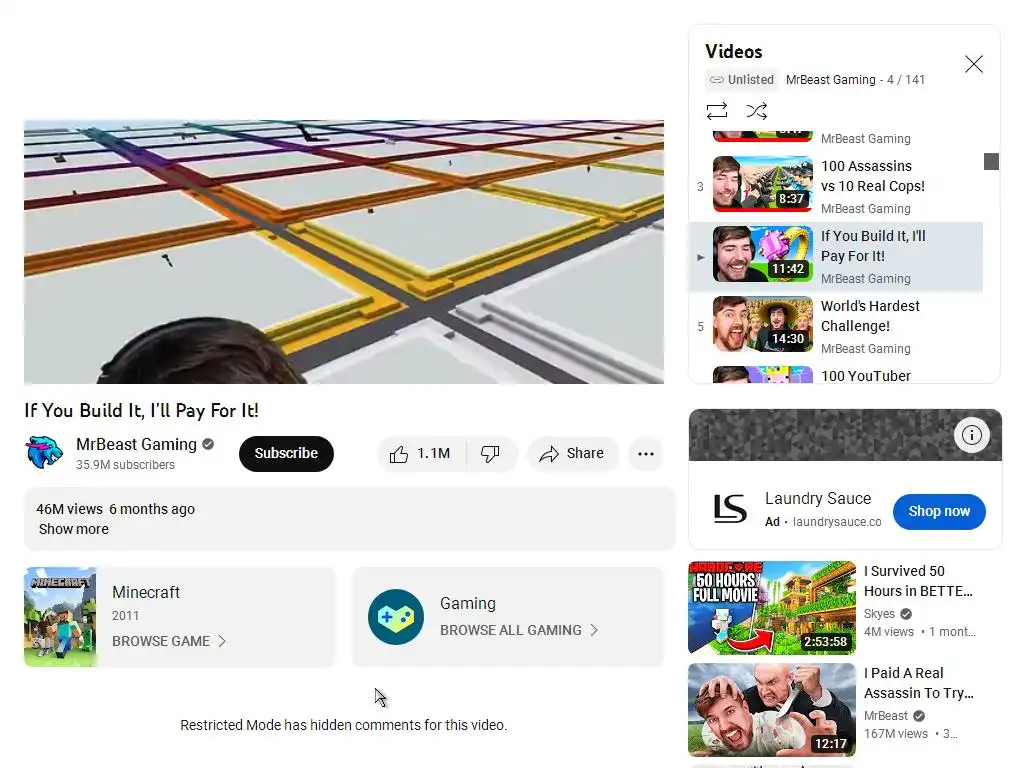Click the Minecraft game cover image
The height and width of the screenshot is (768, 1024).
[x=61, y=617]
